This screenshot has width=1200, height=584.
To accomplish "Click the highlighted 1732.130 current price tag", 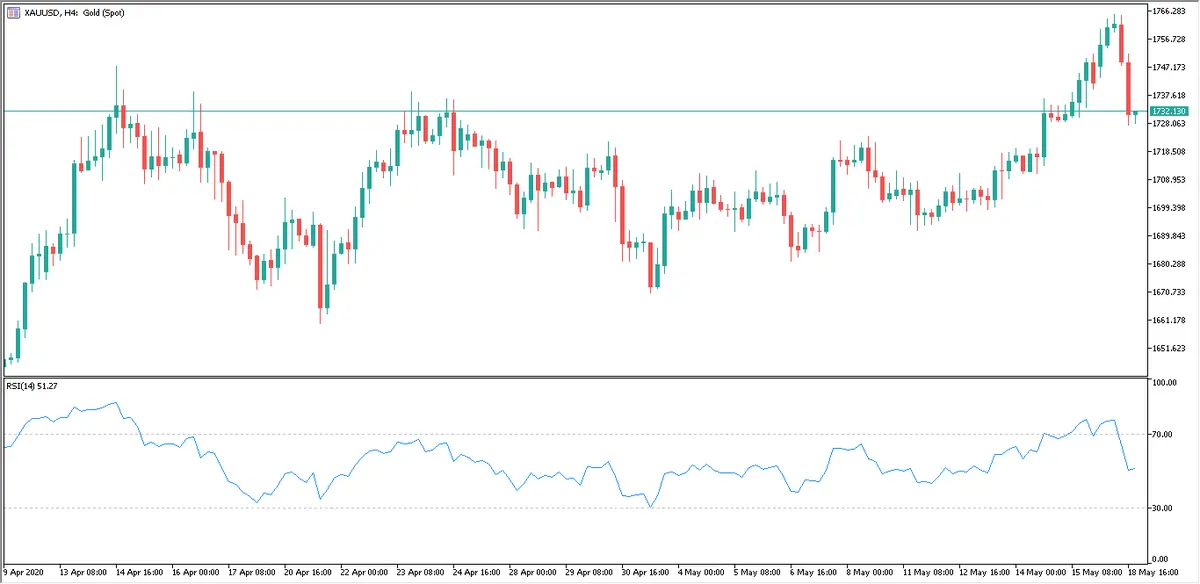I will click(x=1168, y=111).
